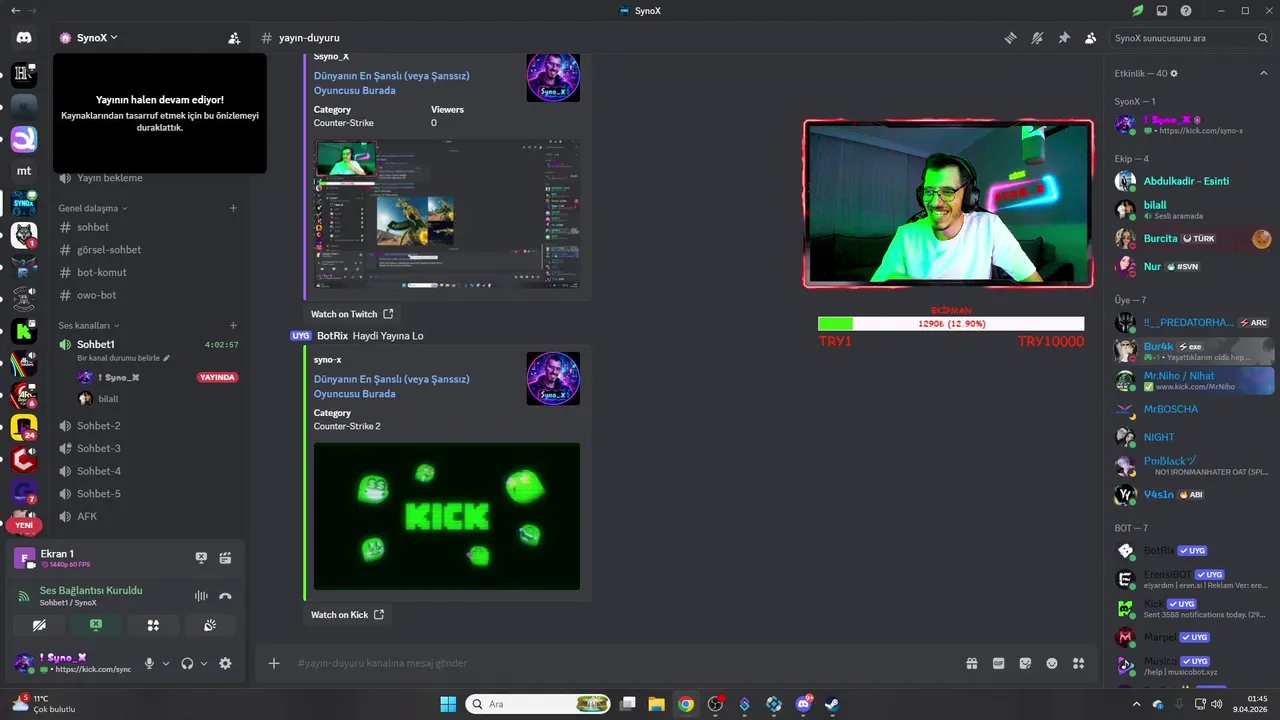Toggle camera in voice panel
The image size is (1280, 720).
pyautogui.click(x=39, y=625)
